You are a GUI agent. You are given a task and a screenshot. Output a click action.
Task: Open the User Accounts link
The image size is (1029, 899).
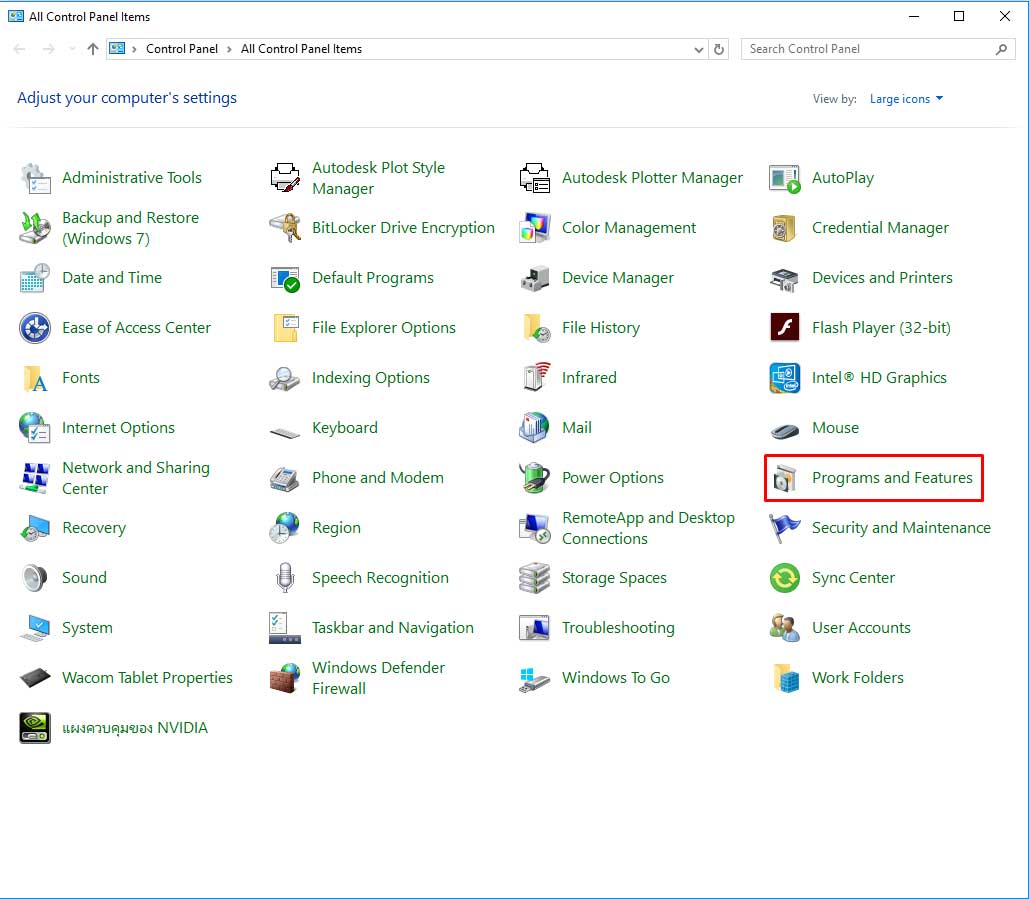tap(861, 628)
